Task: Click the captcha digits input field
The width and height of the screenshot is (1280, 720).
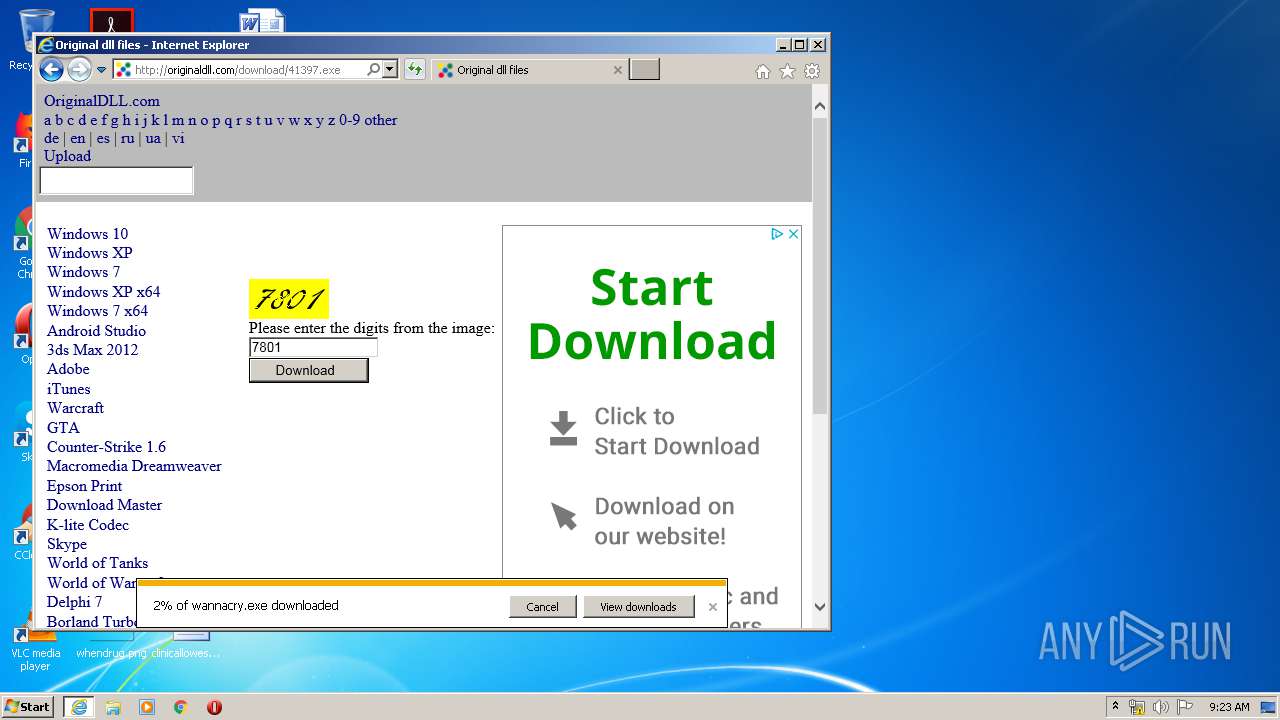Action: pos(313,348)
